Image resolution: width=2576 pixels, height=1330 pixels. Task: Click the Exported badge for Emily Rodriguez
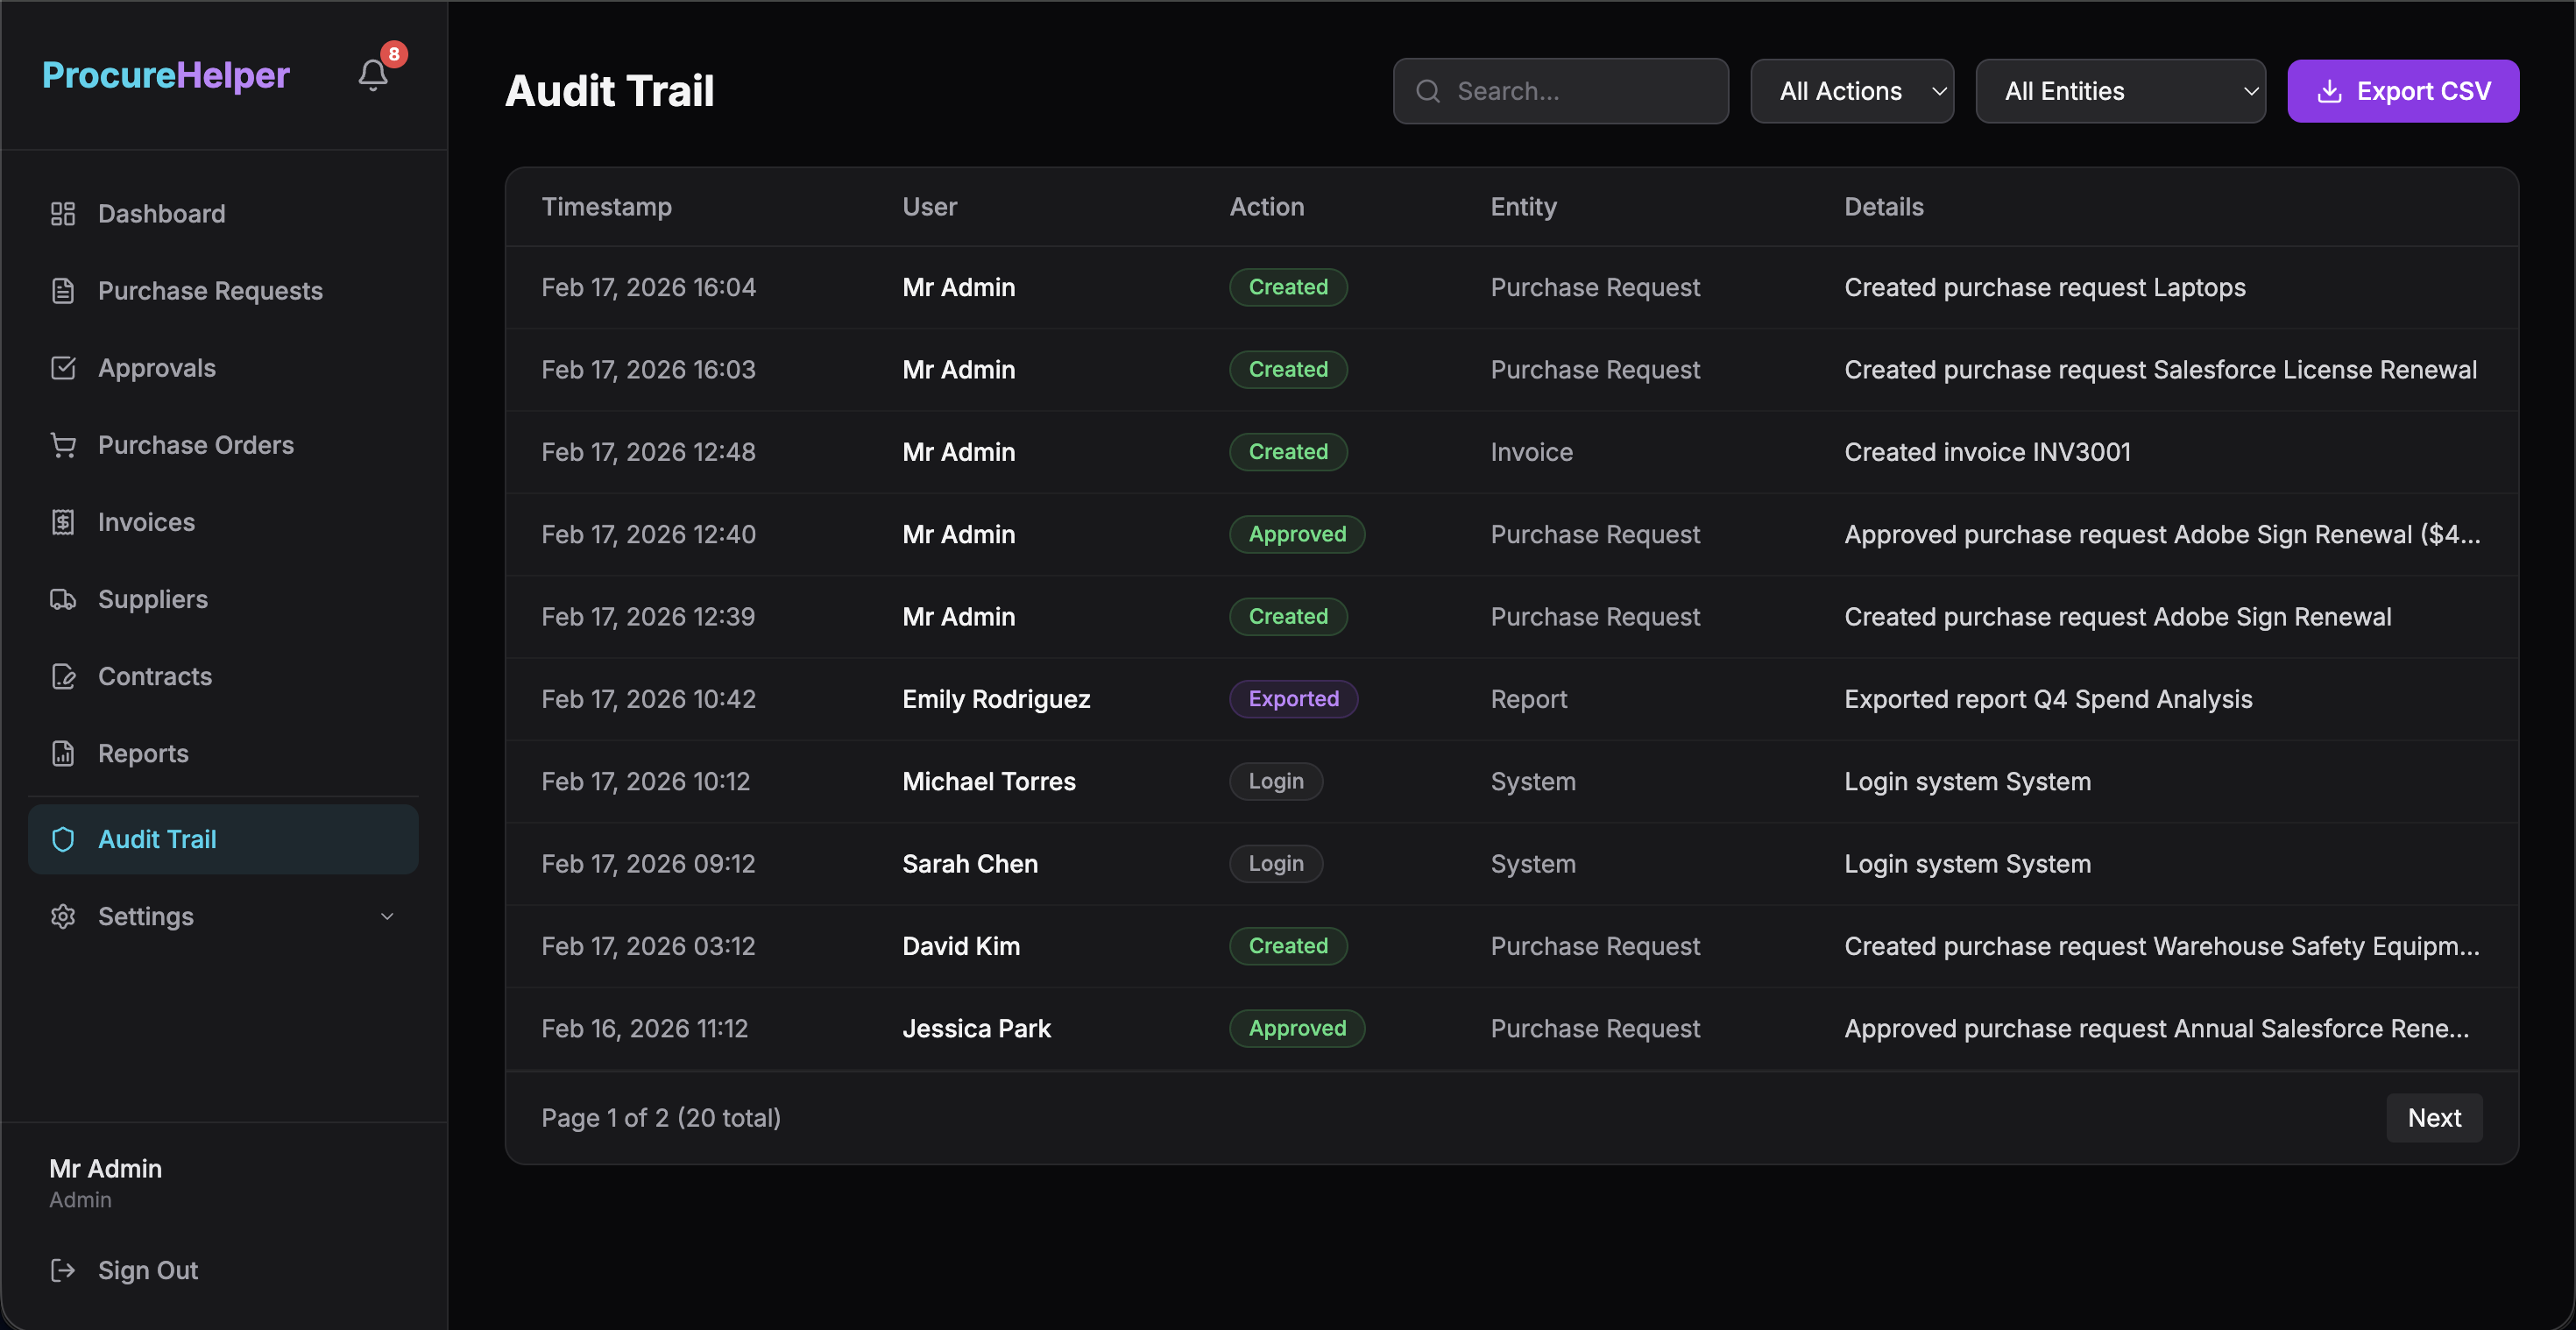pyautogui.click(x=1293, y=699)
